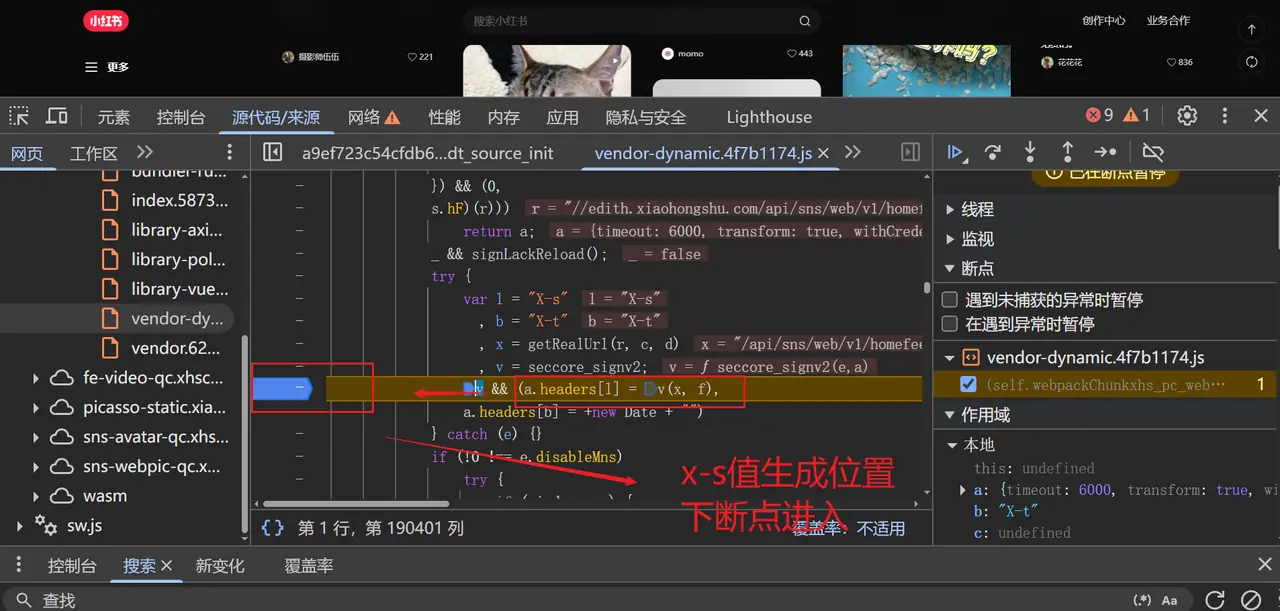Click the step out of current function icon
The width and height of the screenshot is (1280, 611).
pyautogui.click(x=1067, y=152)
